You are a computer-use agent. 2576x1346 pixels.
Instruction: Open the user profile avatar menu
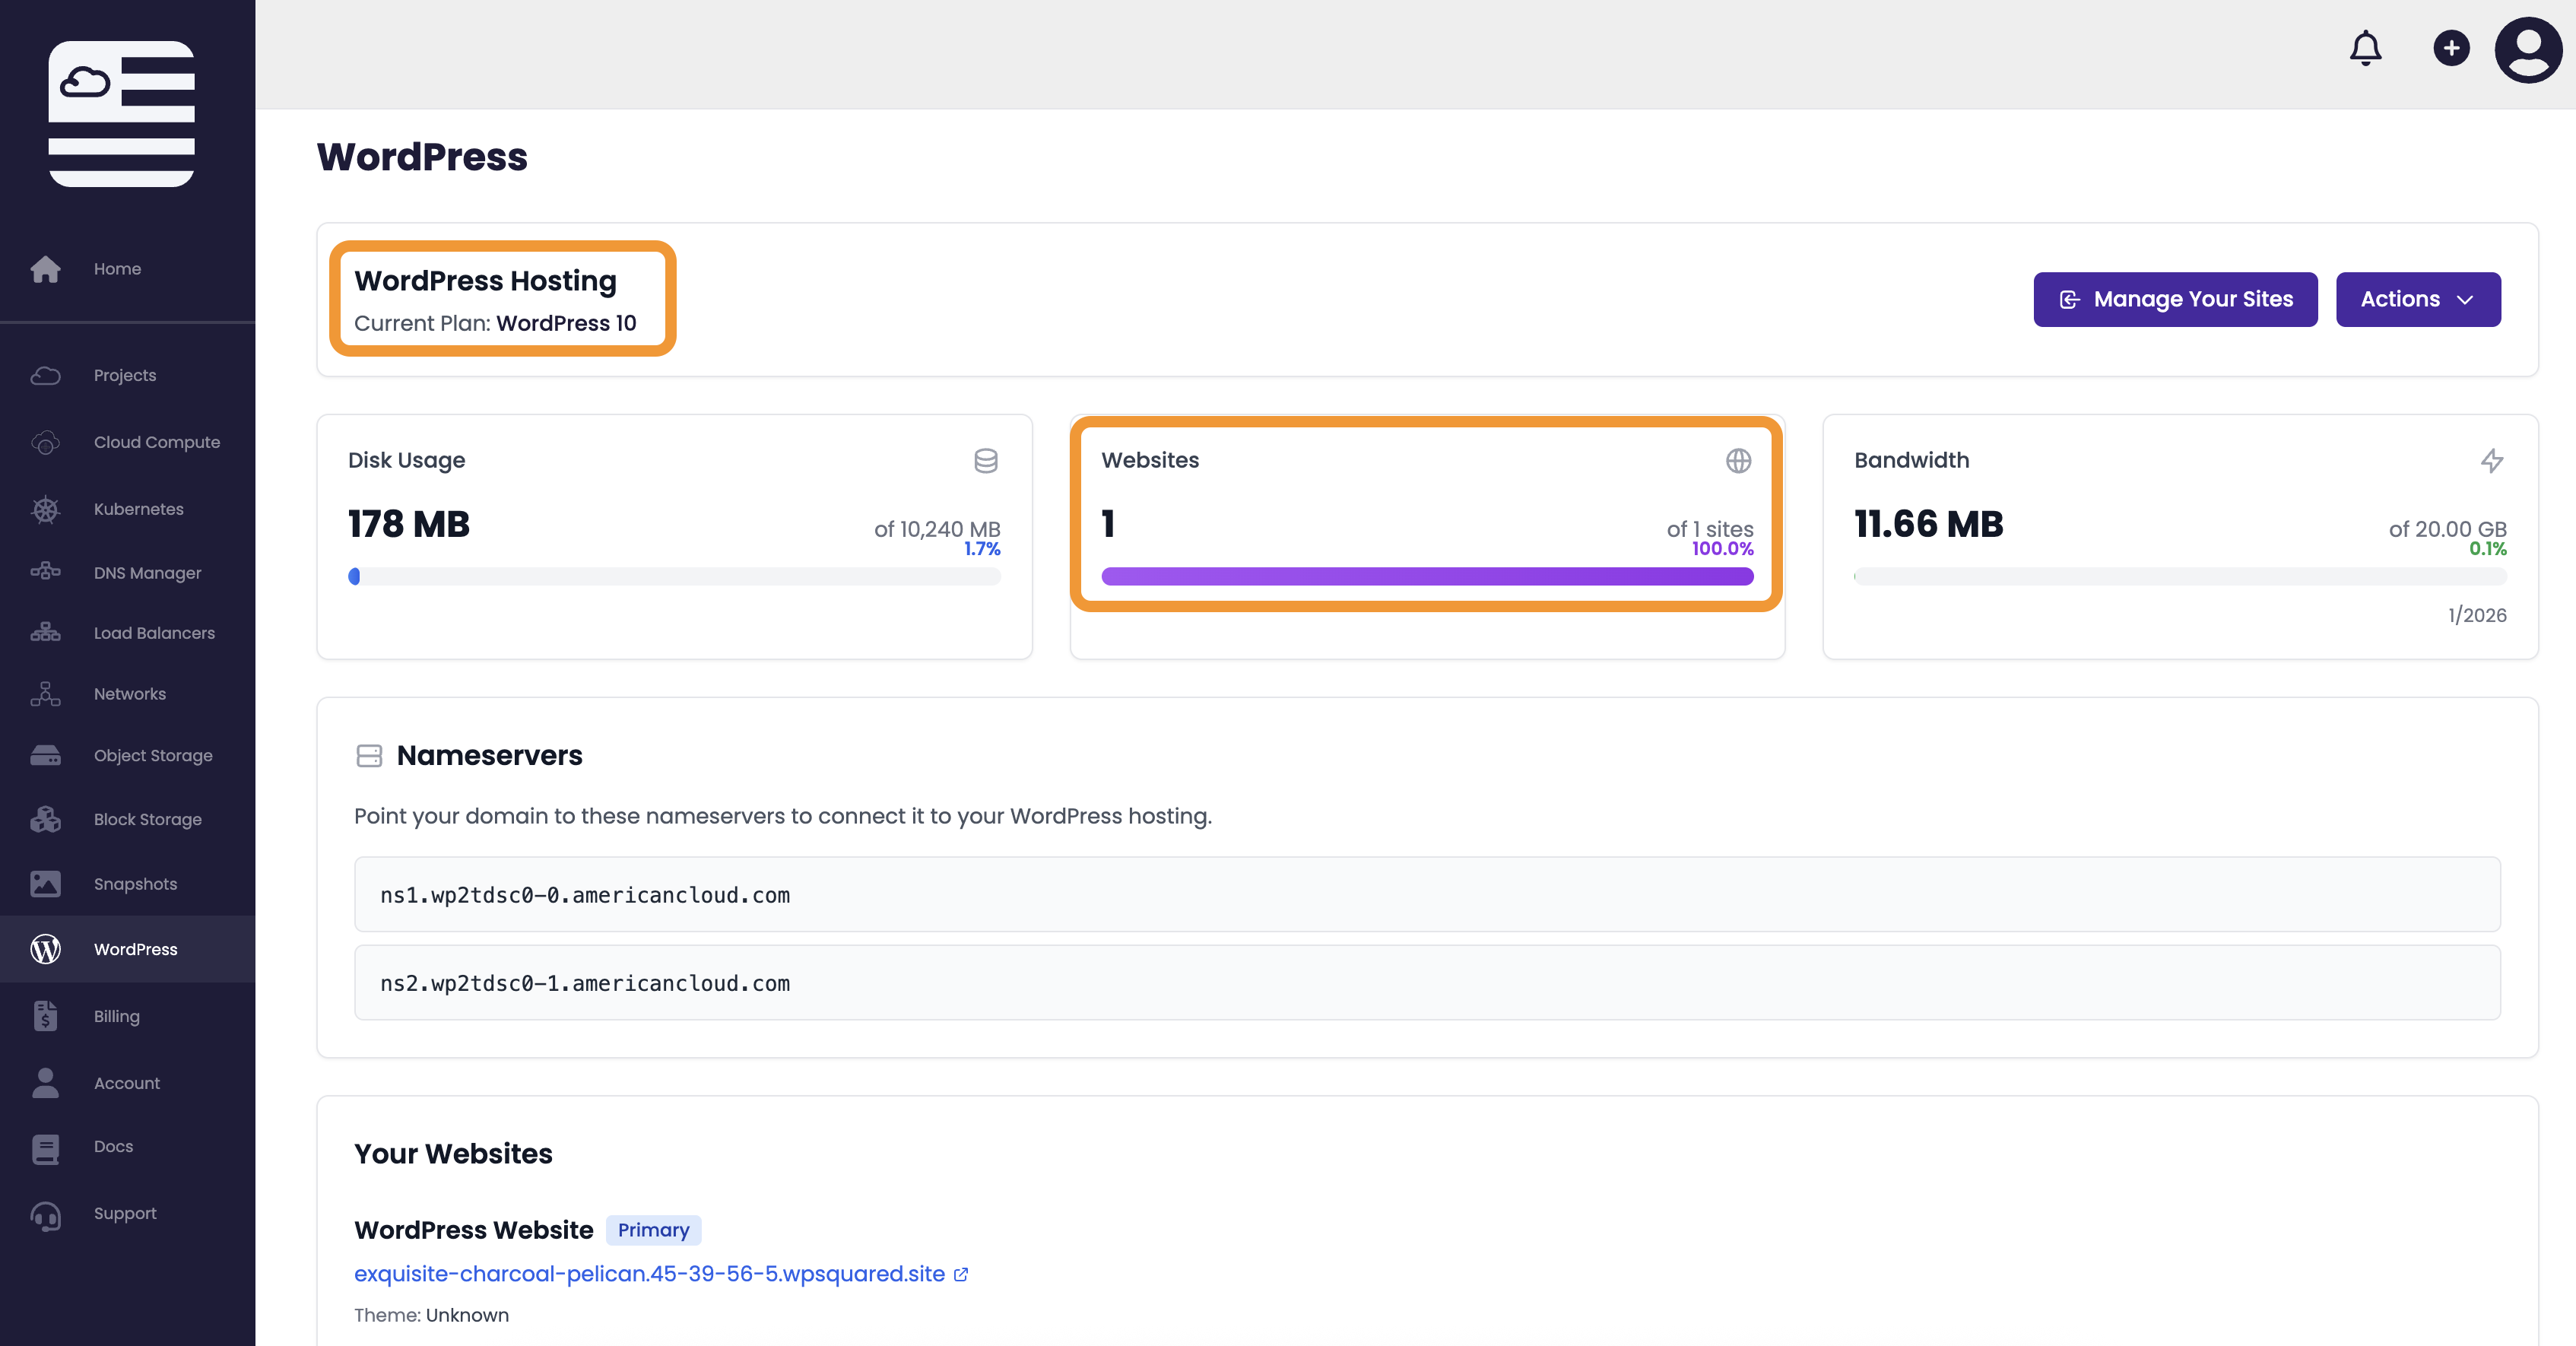(x=2528, y=50)
